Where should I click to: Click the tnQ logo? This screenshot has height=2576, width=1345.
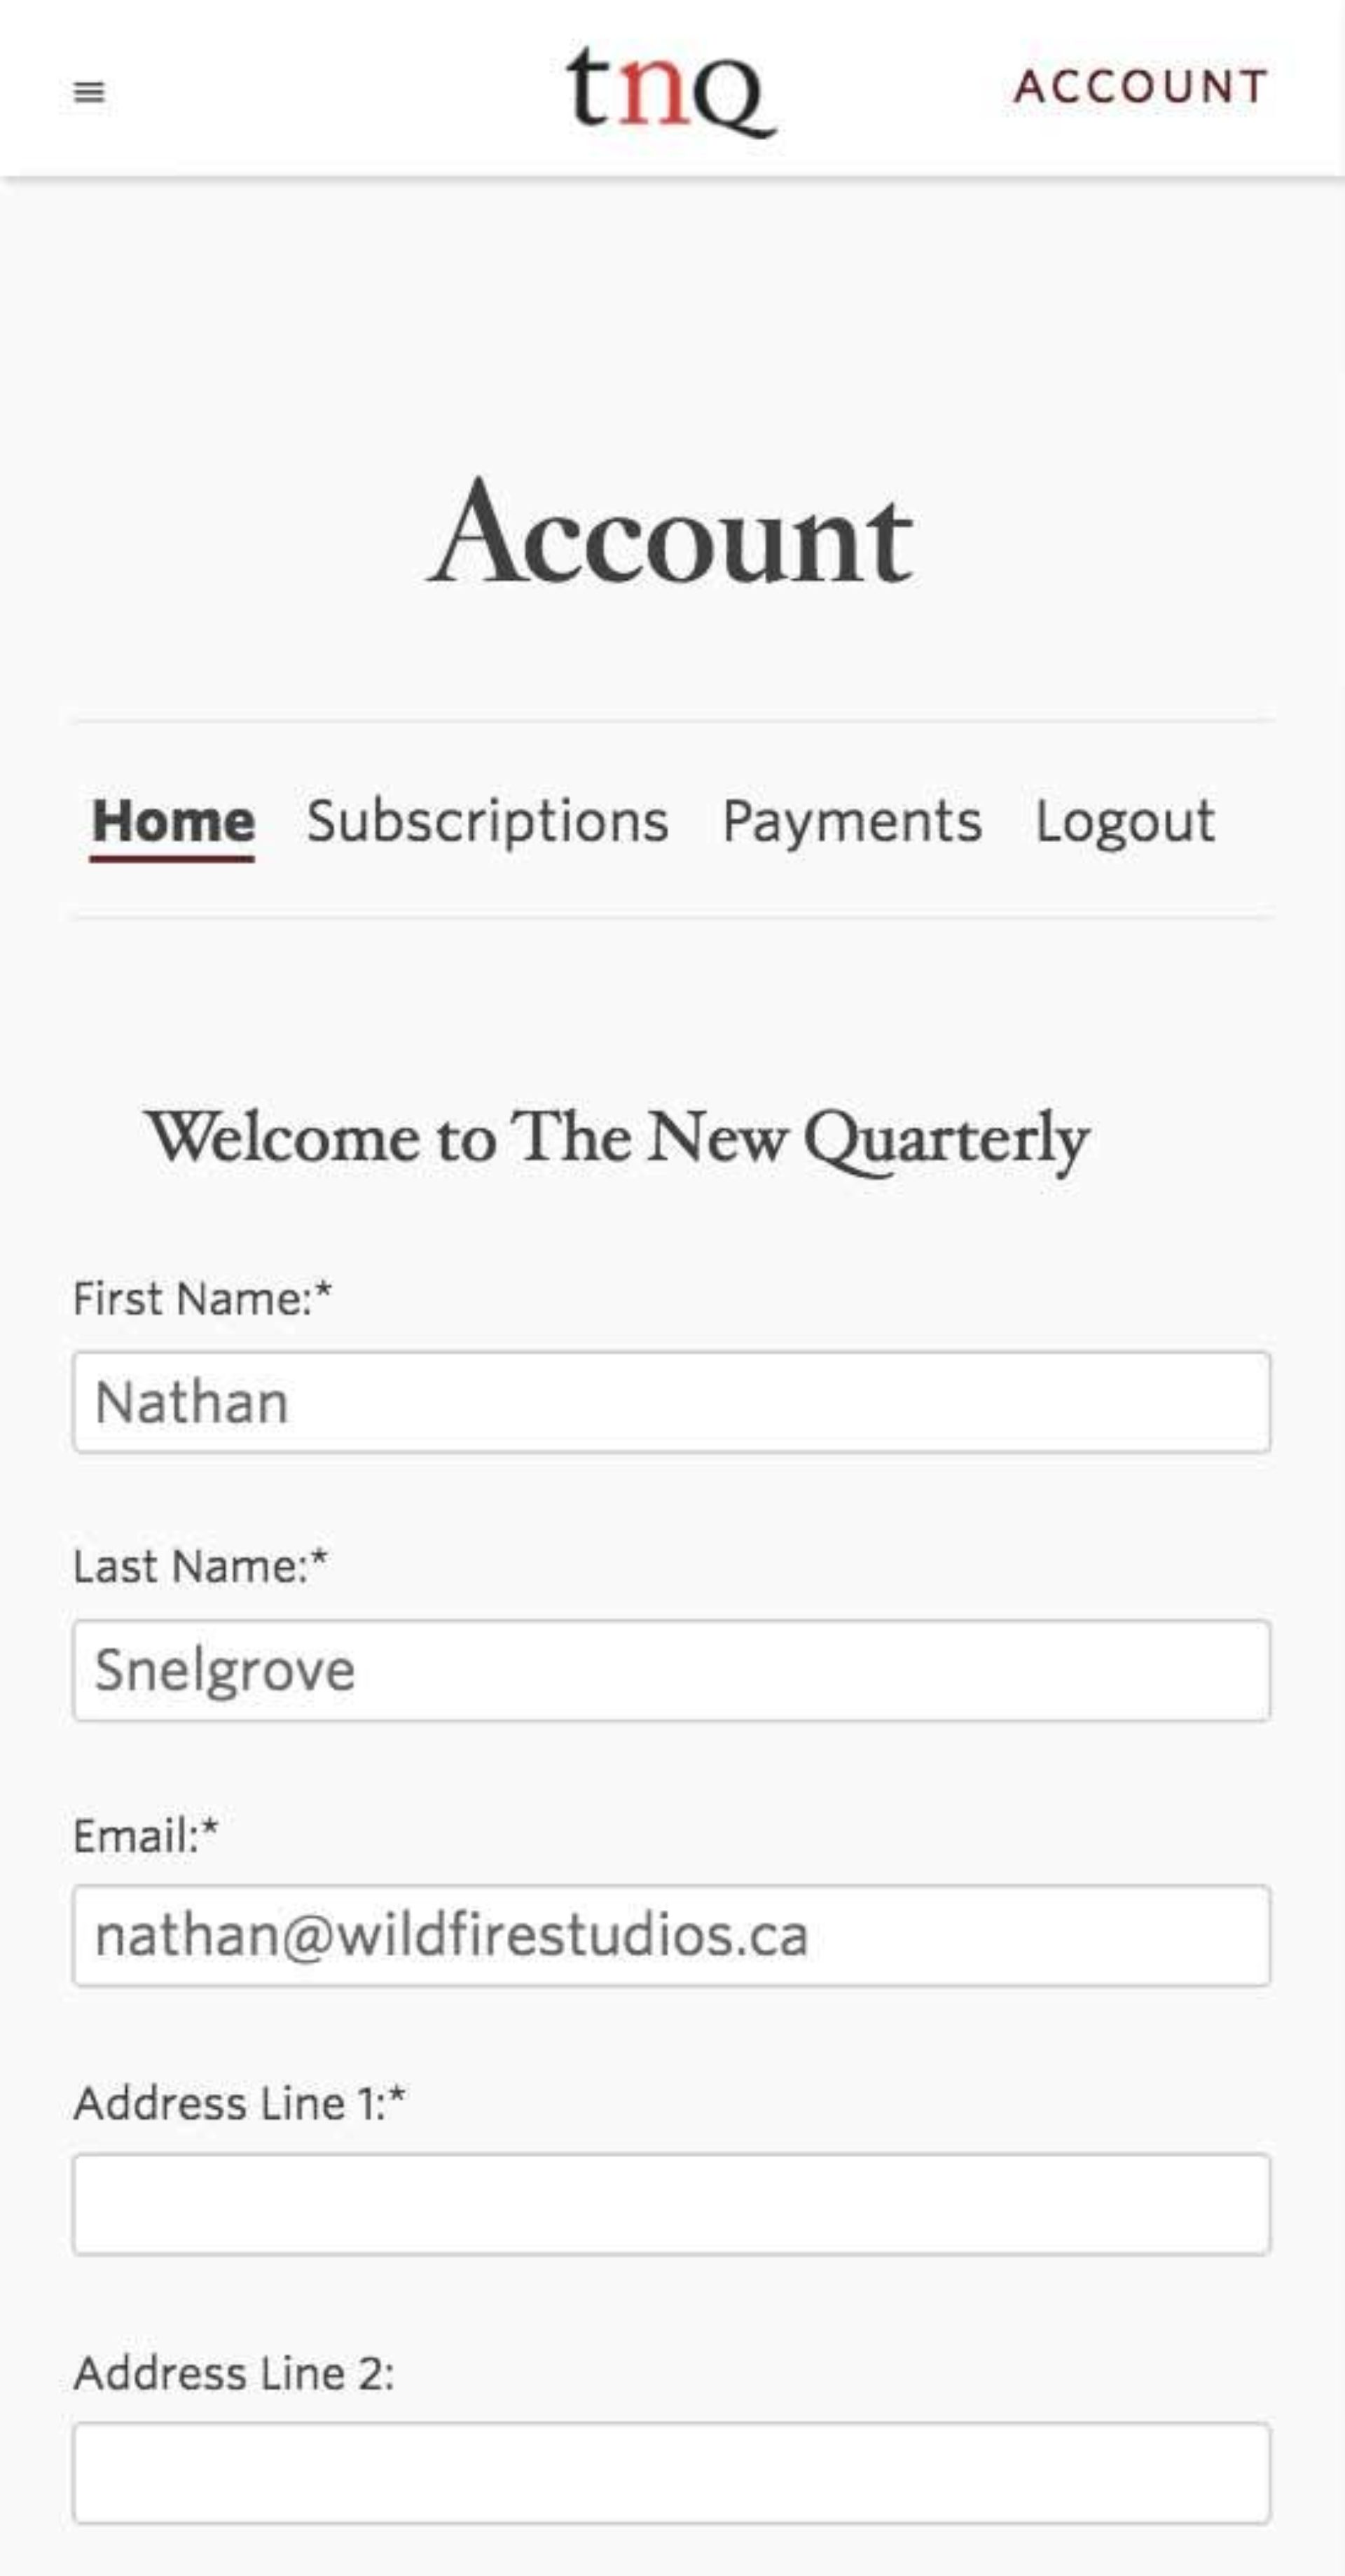tap(671, 91)
